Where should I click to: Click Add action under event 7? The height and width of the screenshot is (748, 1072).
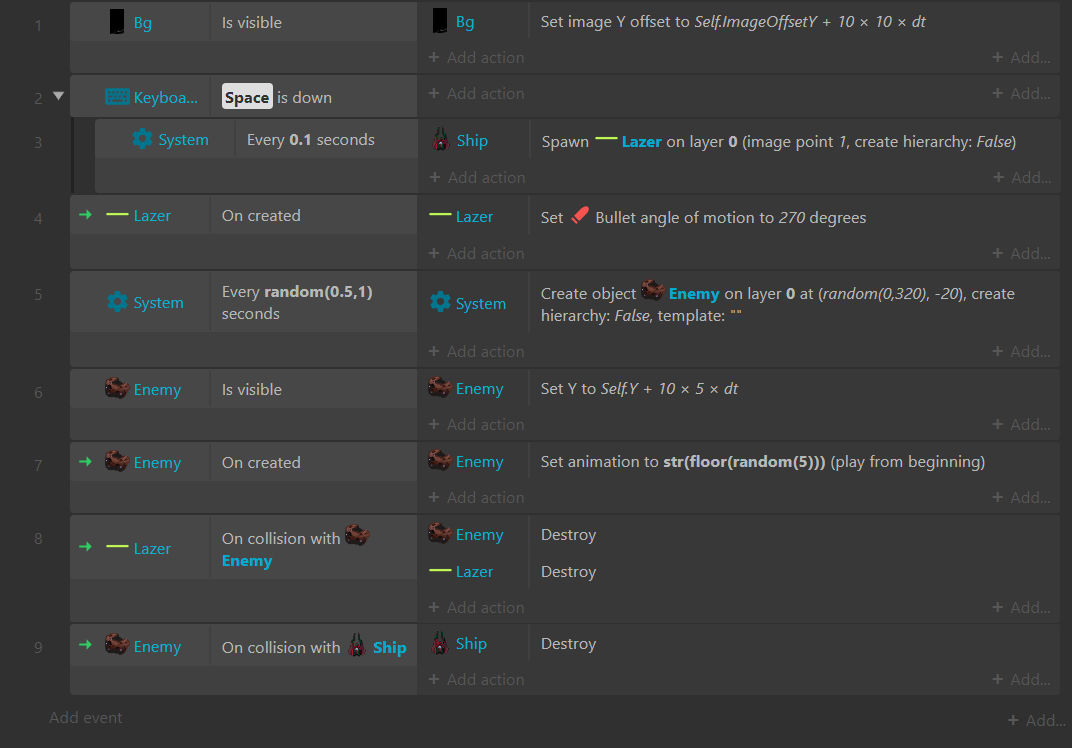(x=477, y=498)
